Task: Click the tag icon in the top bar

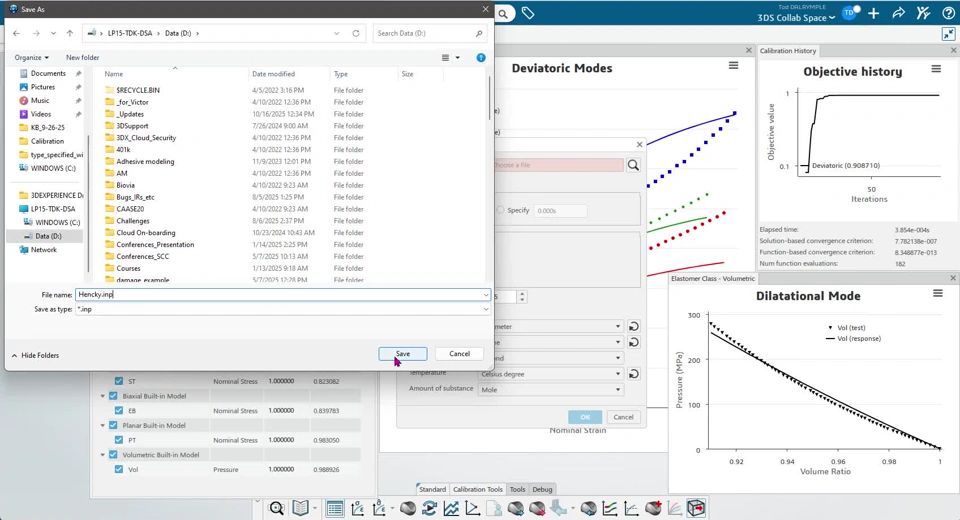Action: pyautogui.click(x=528, y=13)
